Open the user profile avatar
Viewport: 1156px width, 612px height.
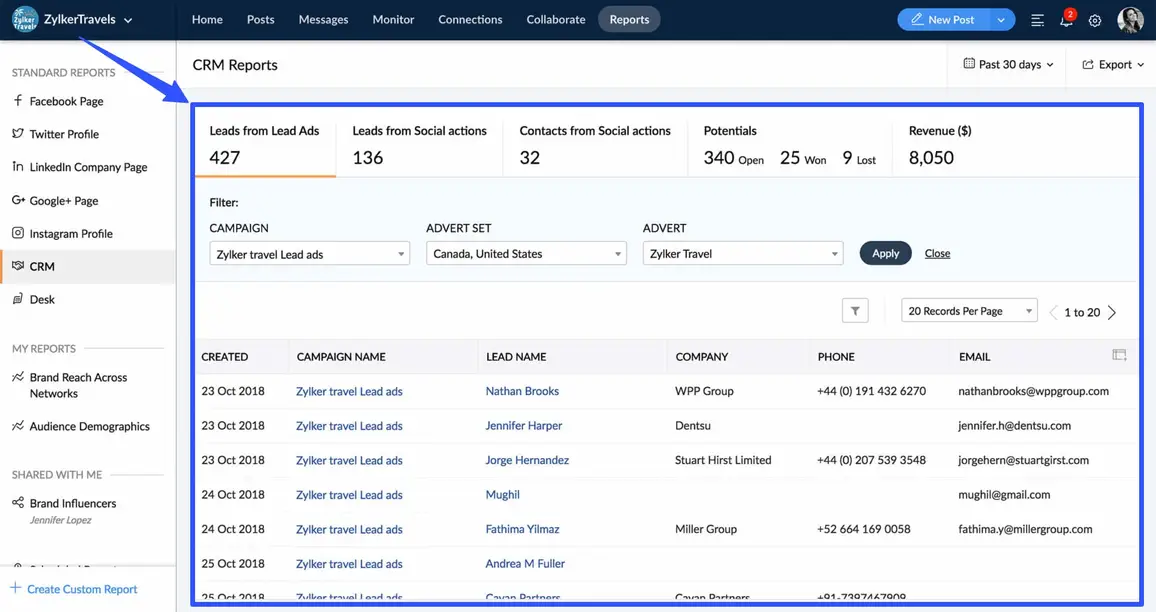[1130, 20]
